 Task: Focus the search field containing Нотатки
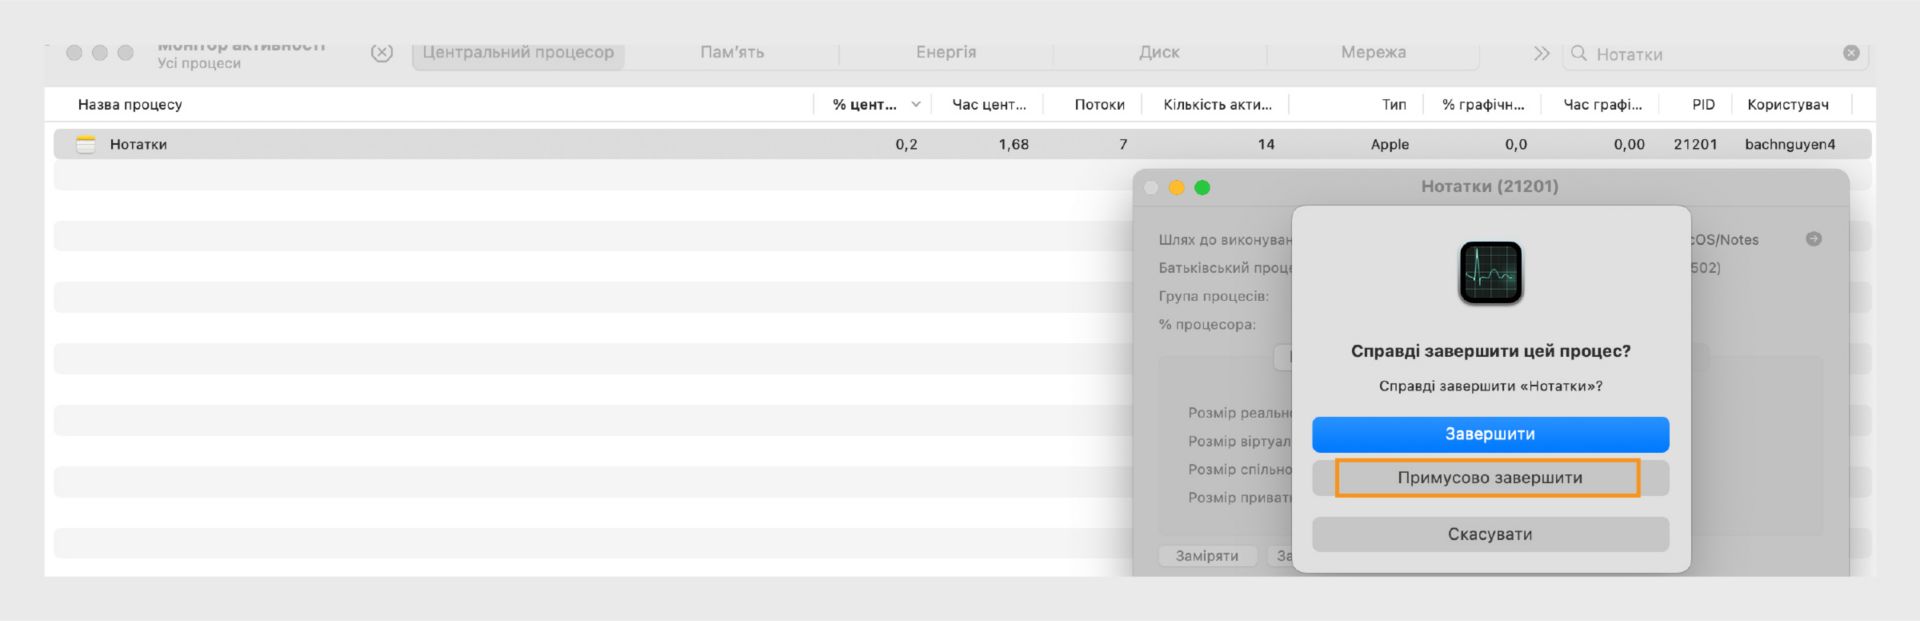point(1715,54)
